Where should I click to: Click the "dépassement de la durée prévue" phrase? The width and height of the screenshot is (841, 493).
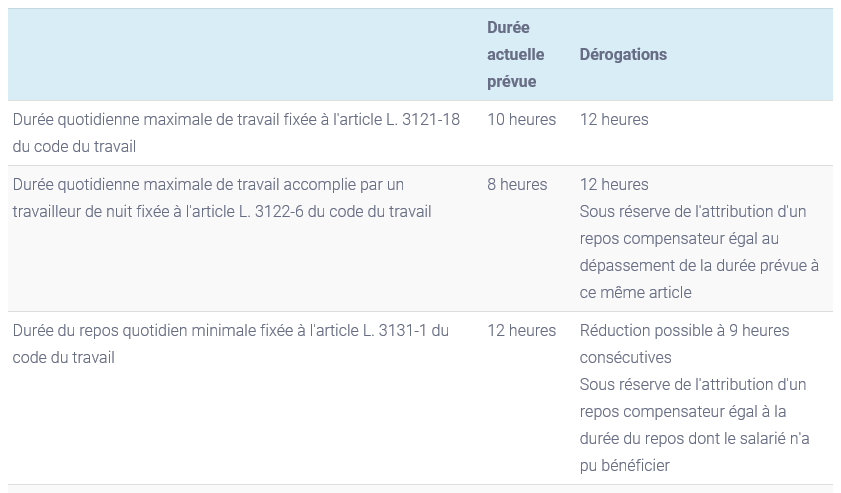click(688, 266)
